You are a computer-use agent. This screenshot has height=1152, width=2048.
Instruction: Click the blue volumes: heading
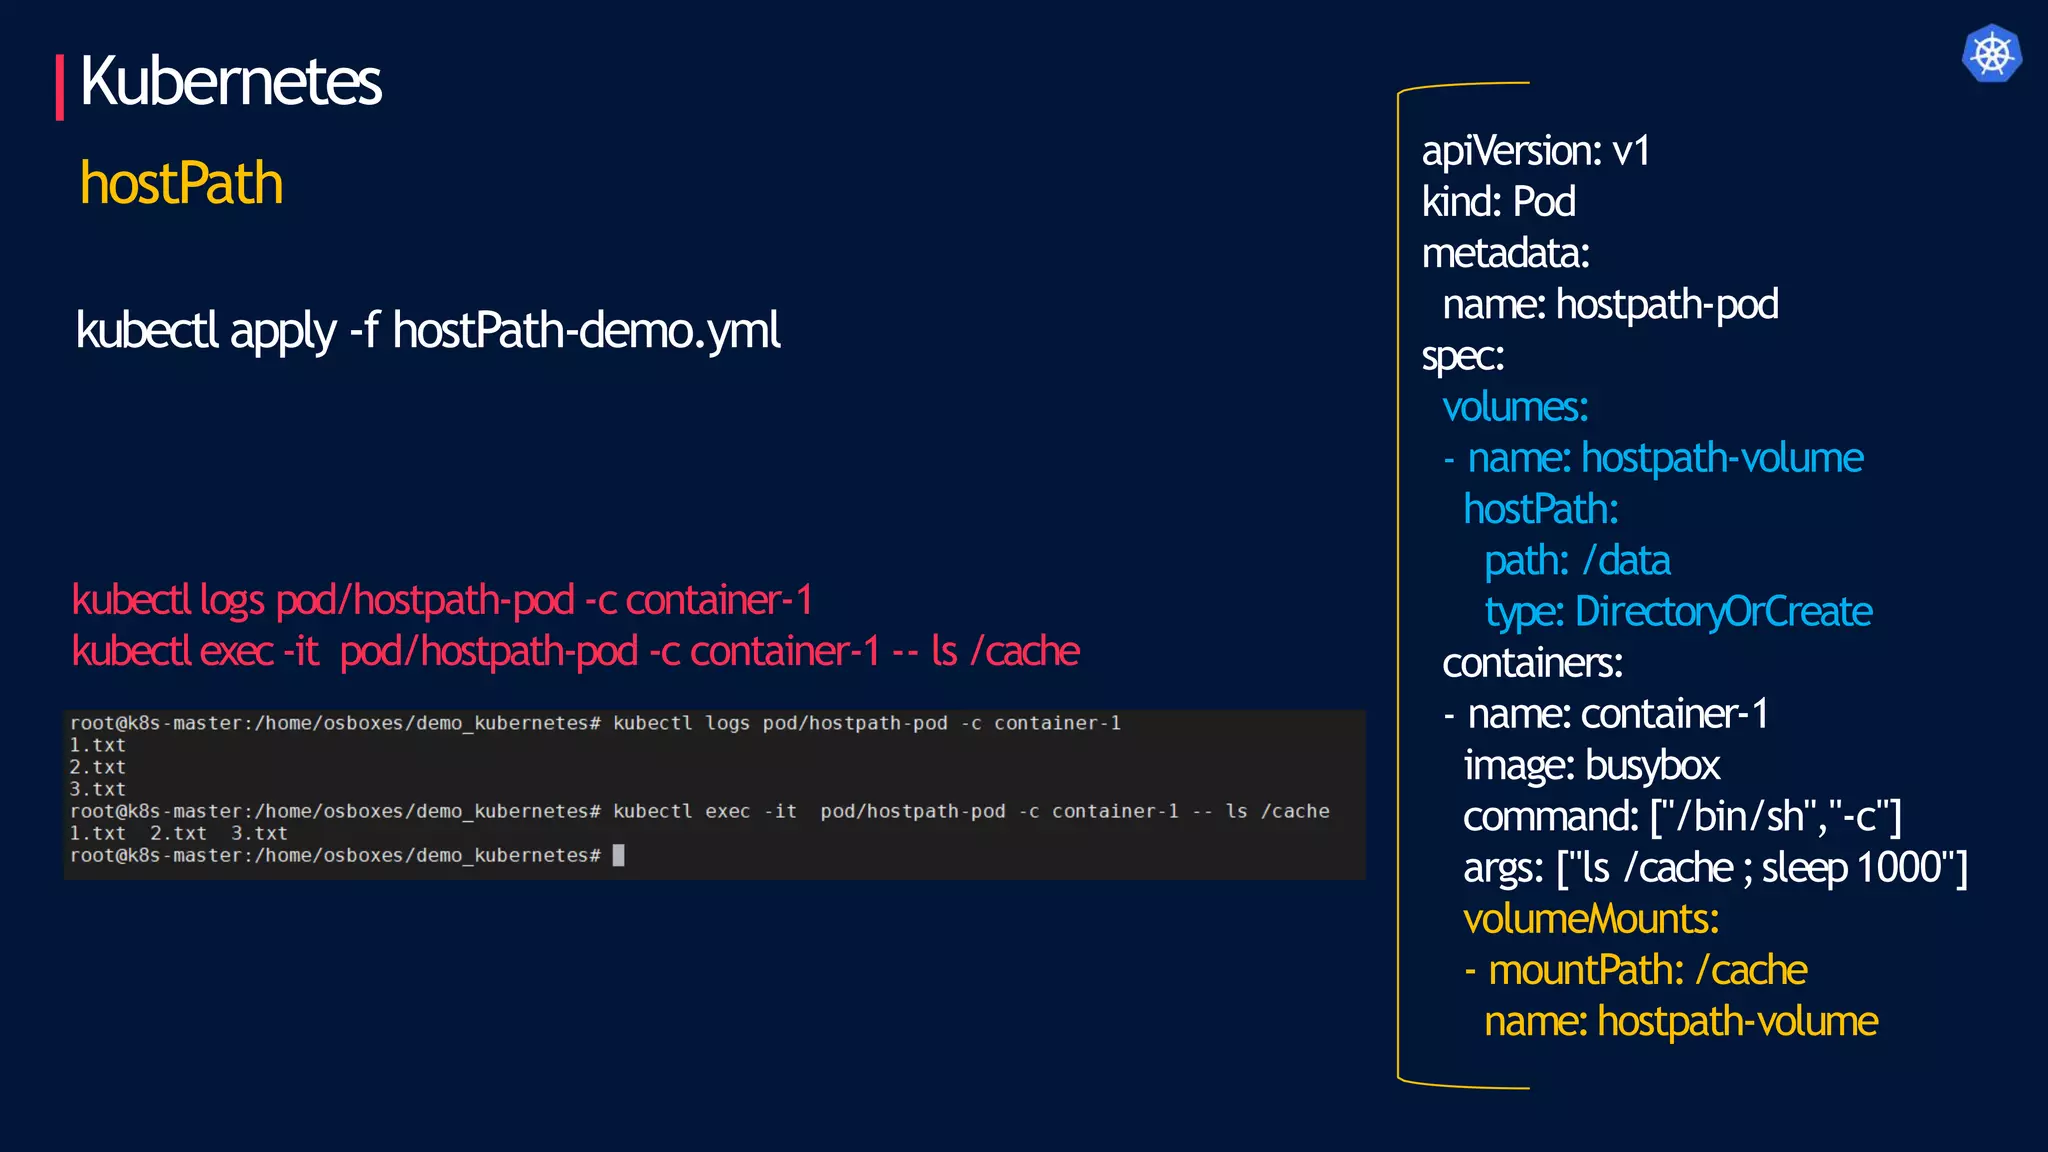[x=1515, y=408]
